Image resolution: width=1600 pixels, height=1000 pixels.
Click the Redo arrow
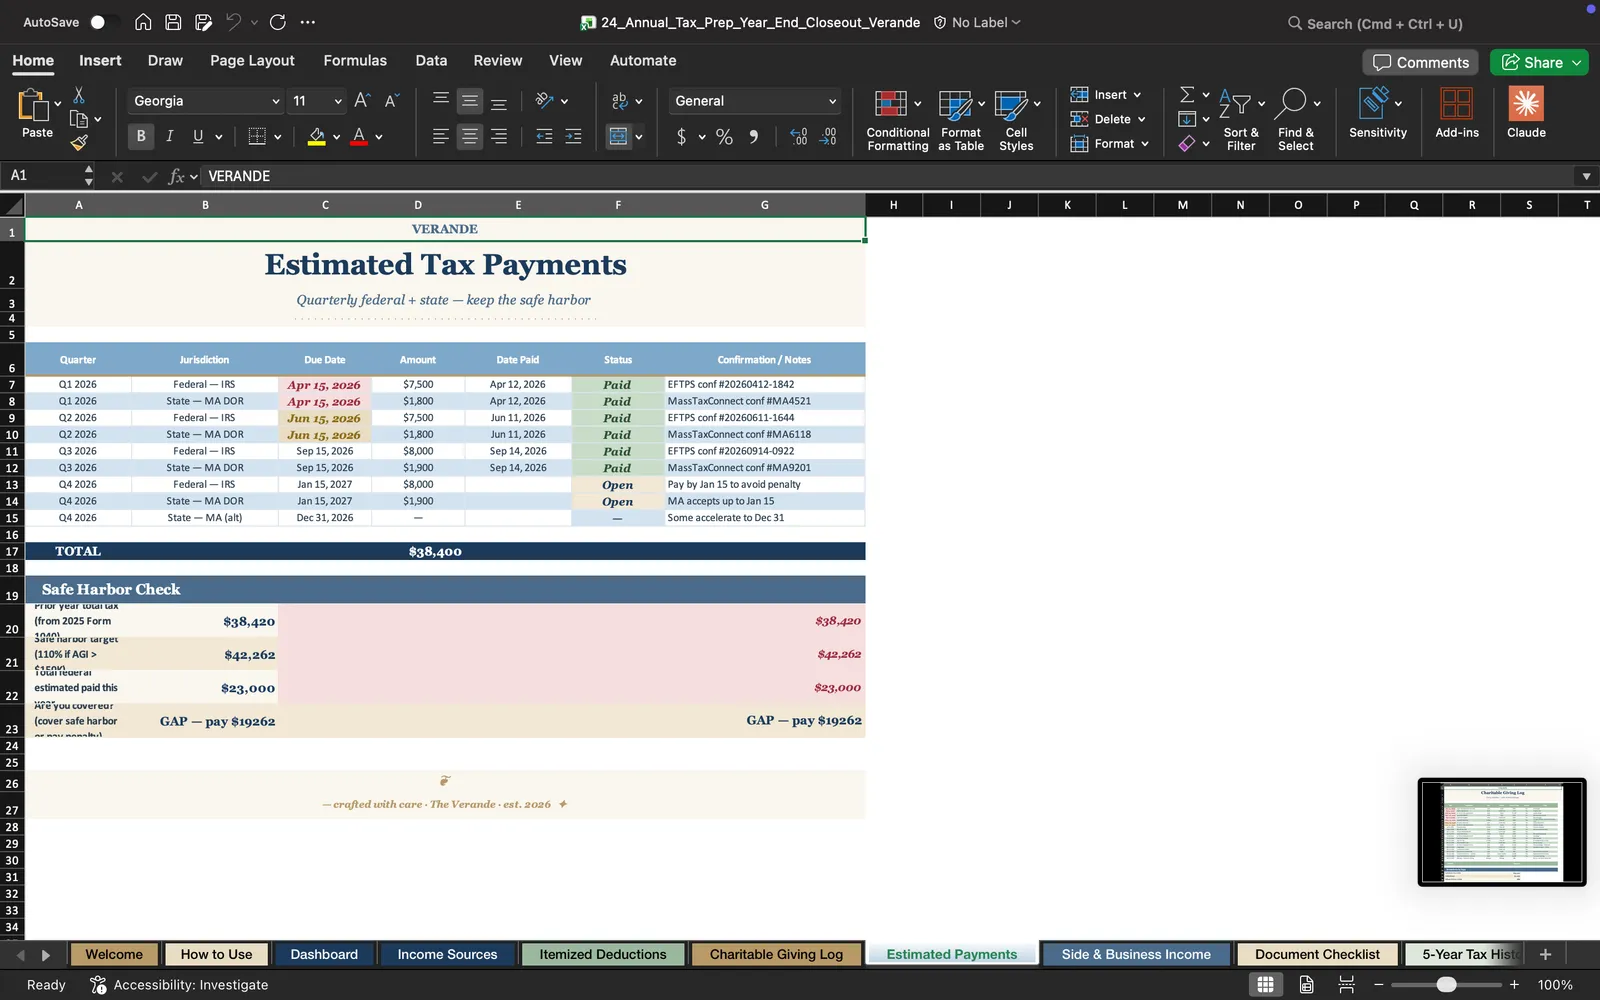[x=278, y=22]
